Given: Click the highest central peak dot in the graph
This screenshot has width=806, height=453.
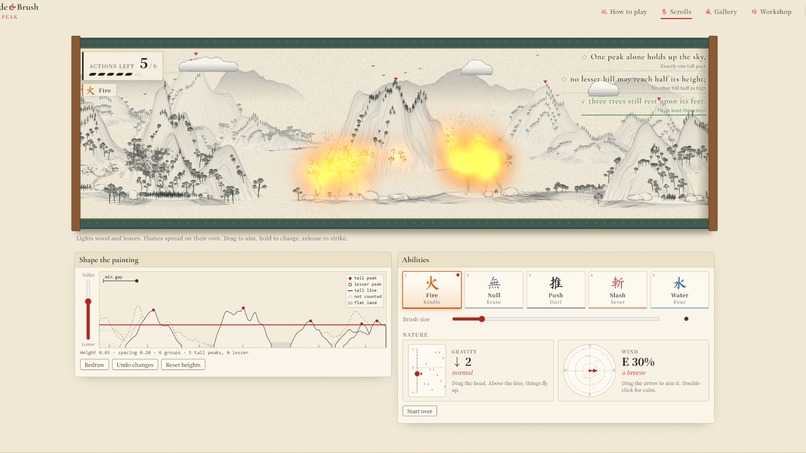Looking at the screenshot, I should (x=243, y=308).
